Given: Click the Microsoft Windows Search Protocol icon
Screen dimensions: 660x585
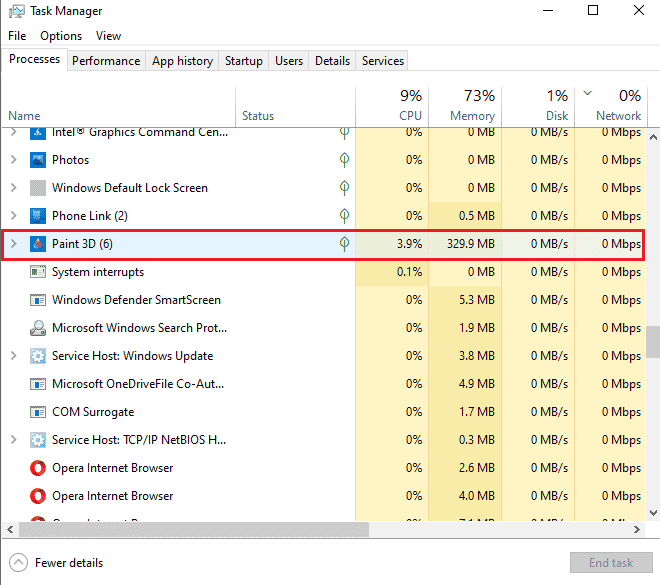Looking at the screenshot, I should 38,328.
